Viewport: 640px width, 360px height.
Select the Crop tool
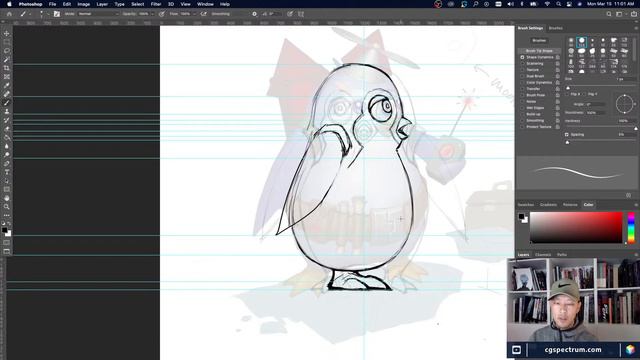7,68
